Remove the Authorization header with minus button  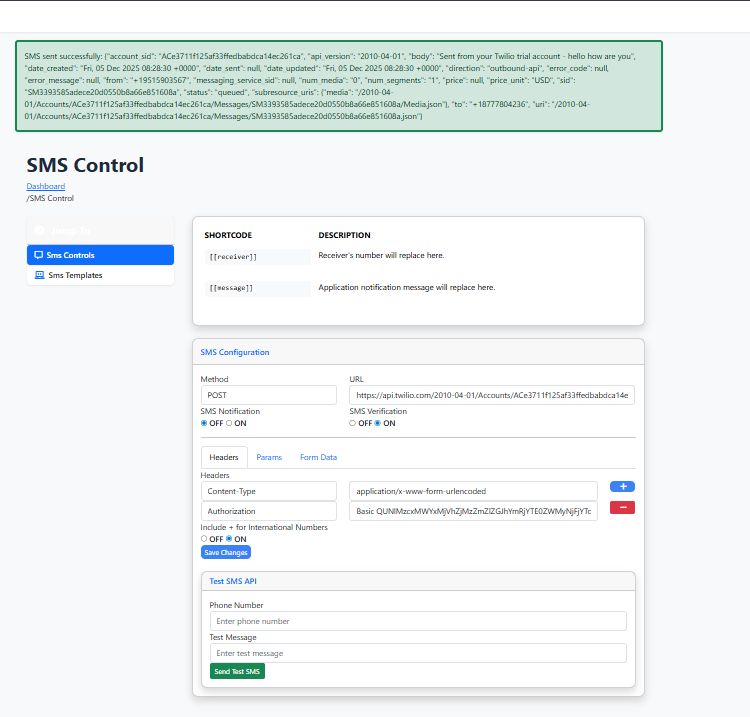tap(622, 508)
